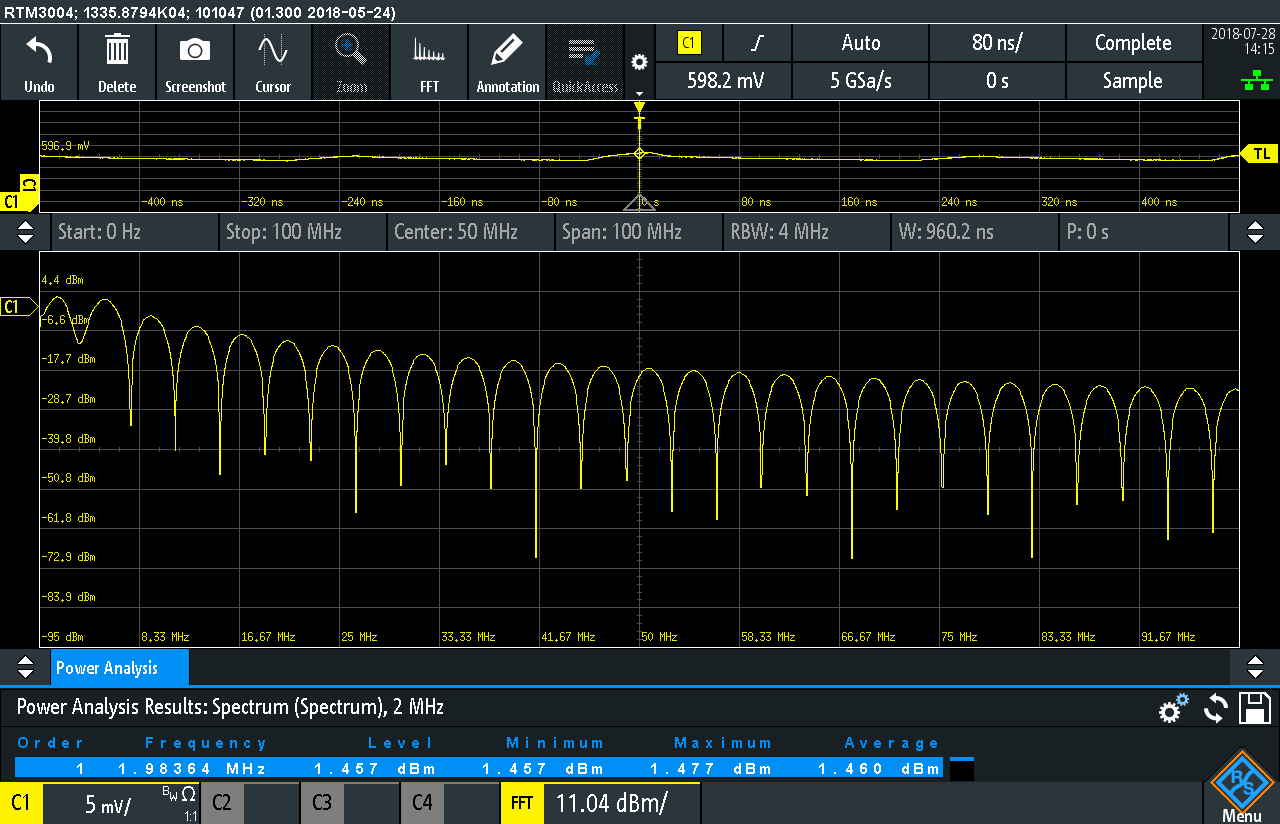Take a screenshot with camera icon
The width and height of the screenshot is (1280, 824).
(195, 51)
